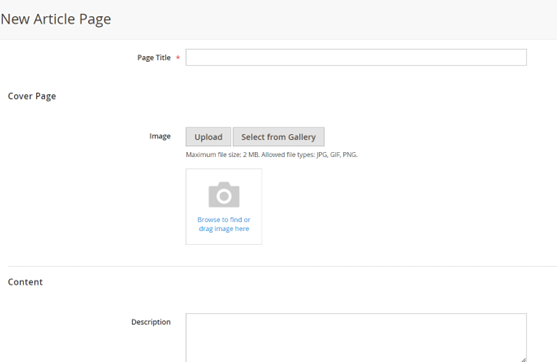Click the Description textarea resize handle
Screen dimensions: 557x362
523,360
